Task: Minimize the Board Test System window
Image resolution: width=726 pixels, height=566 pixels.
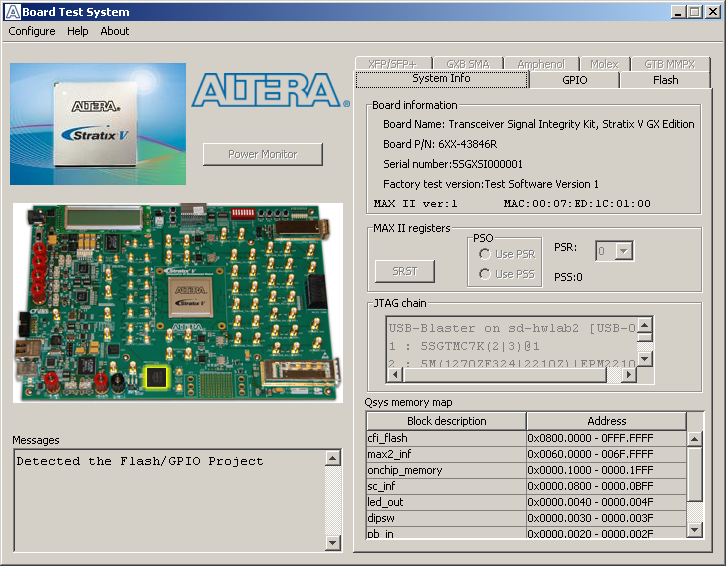Action: pos(678,12)
